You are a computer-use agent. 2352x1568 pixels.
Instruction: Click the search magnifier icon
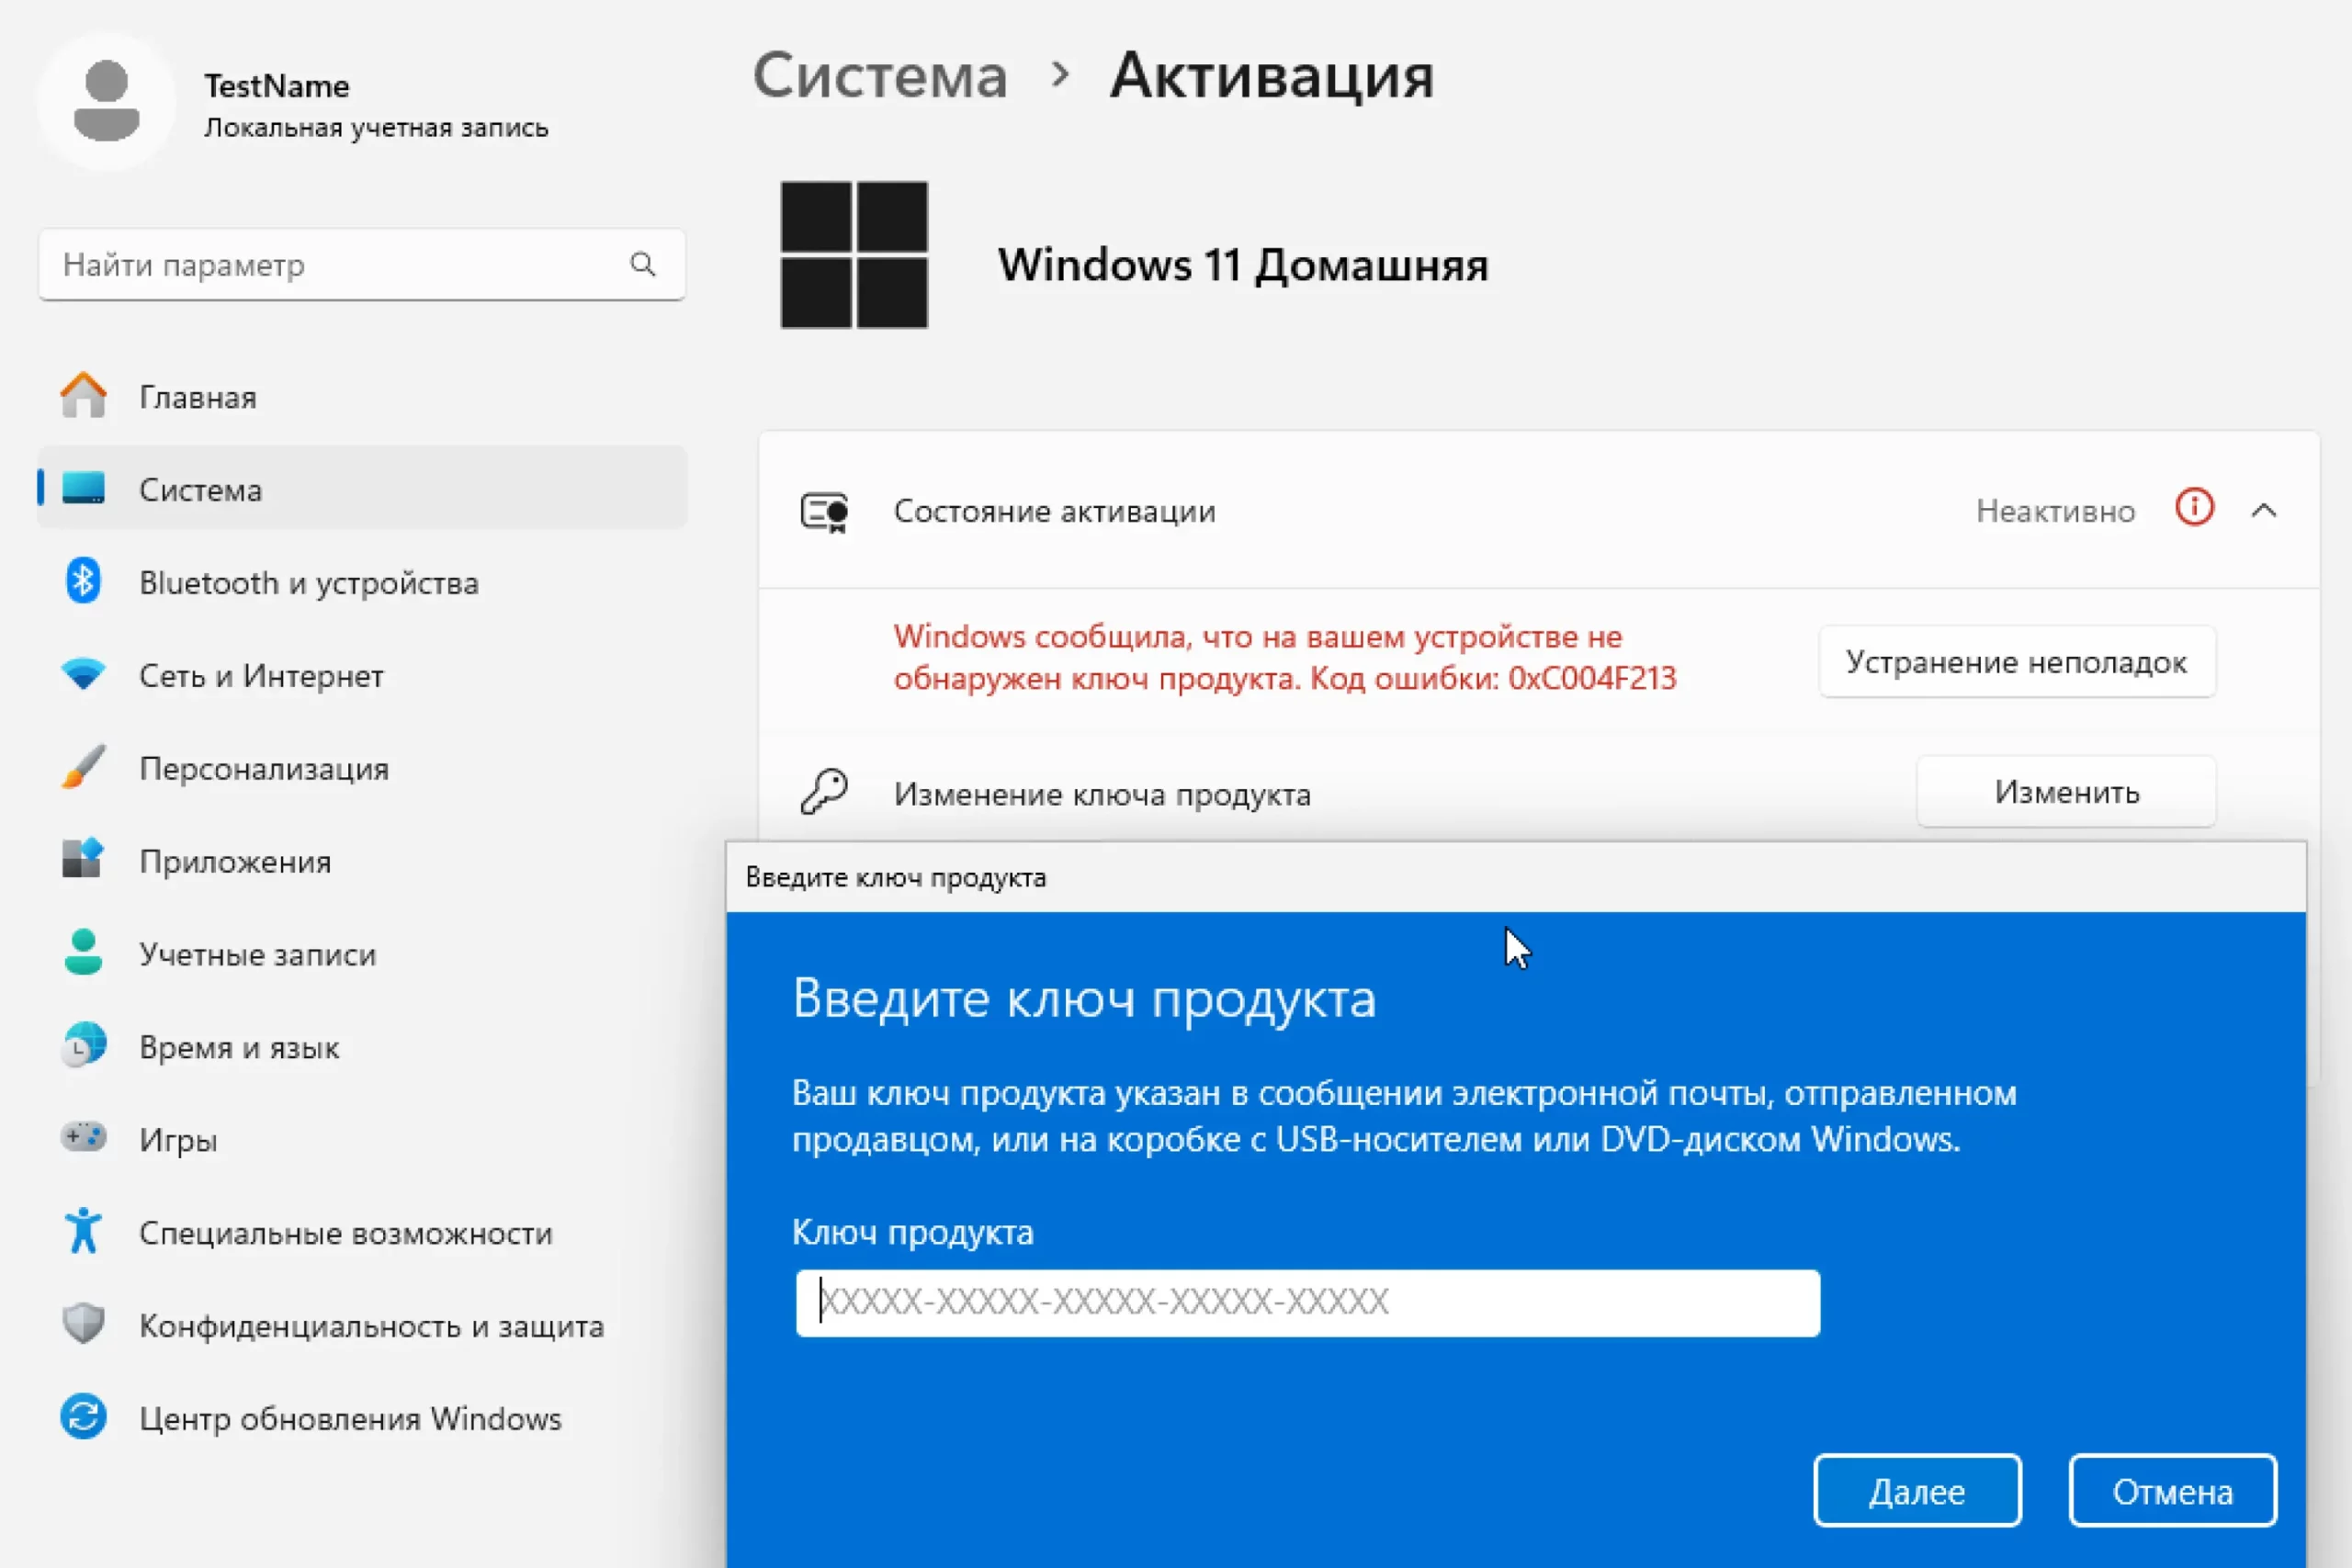[643, 264]
